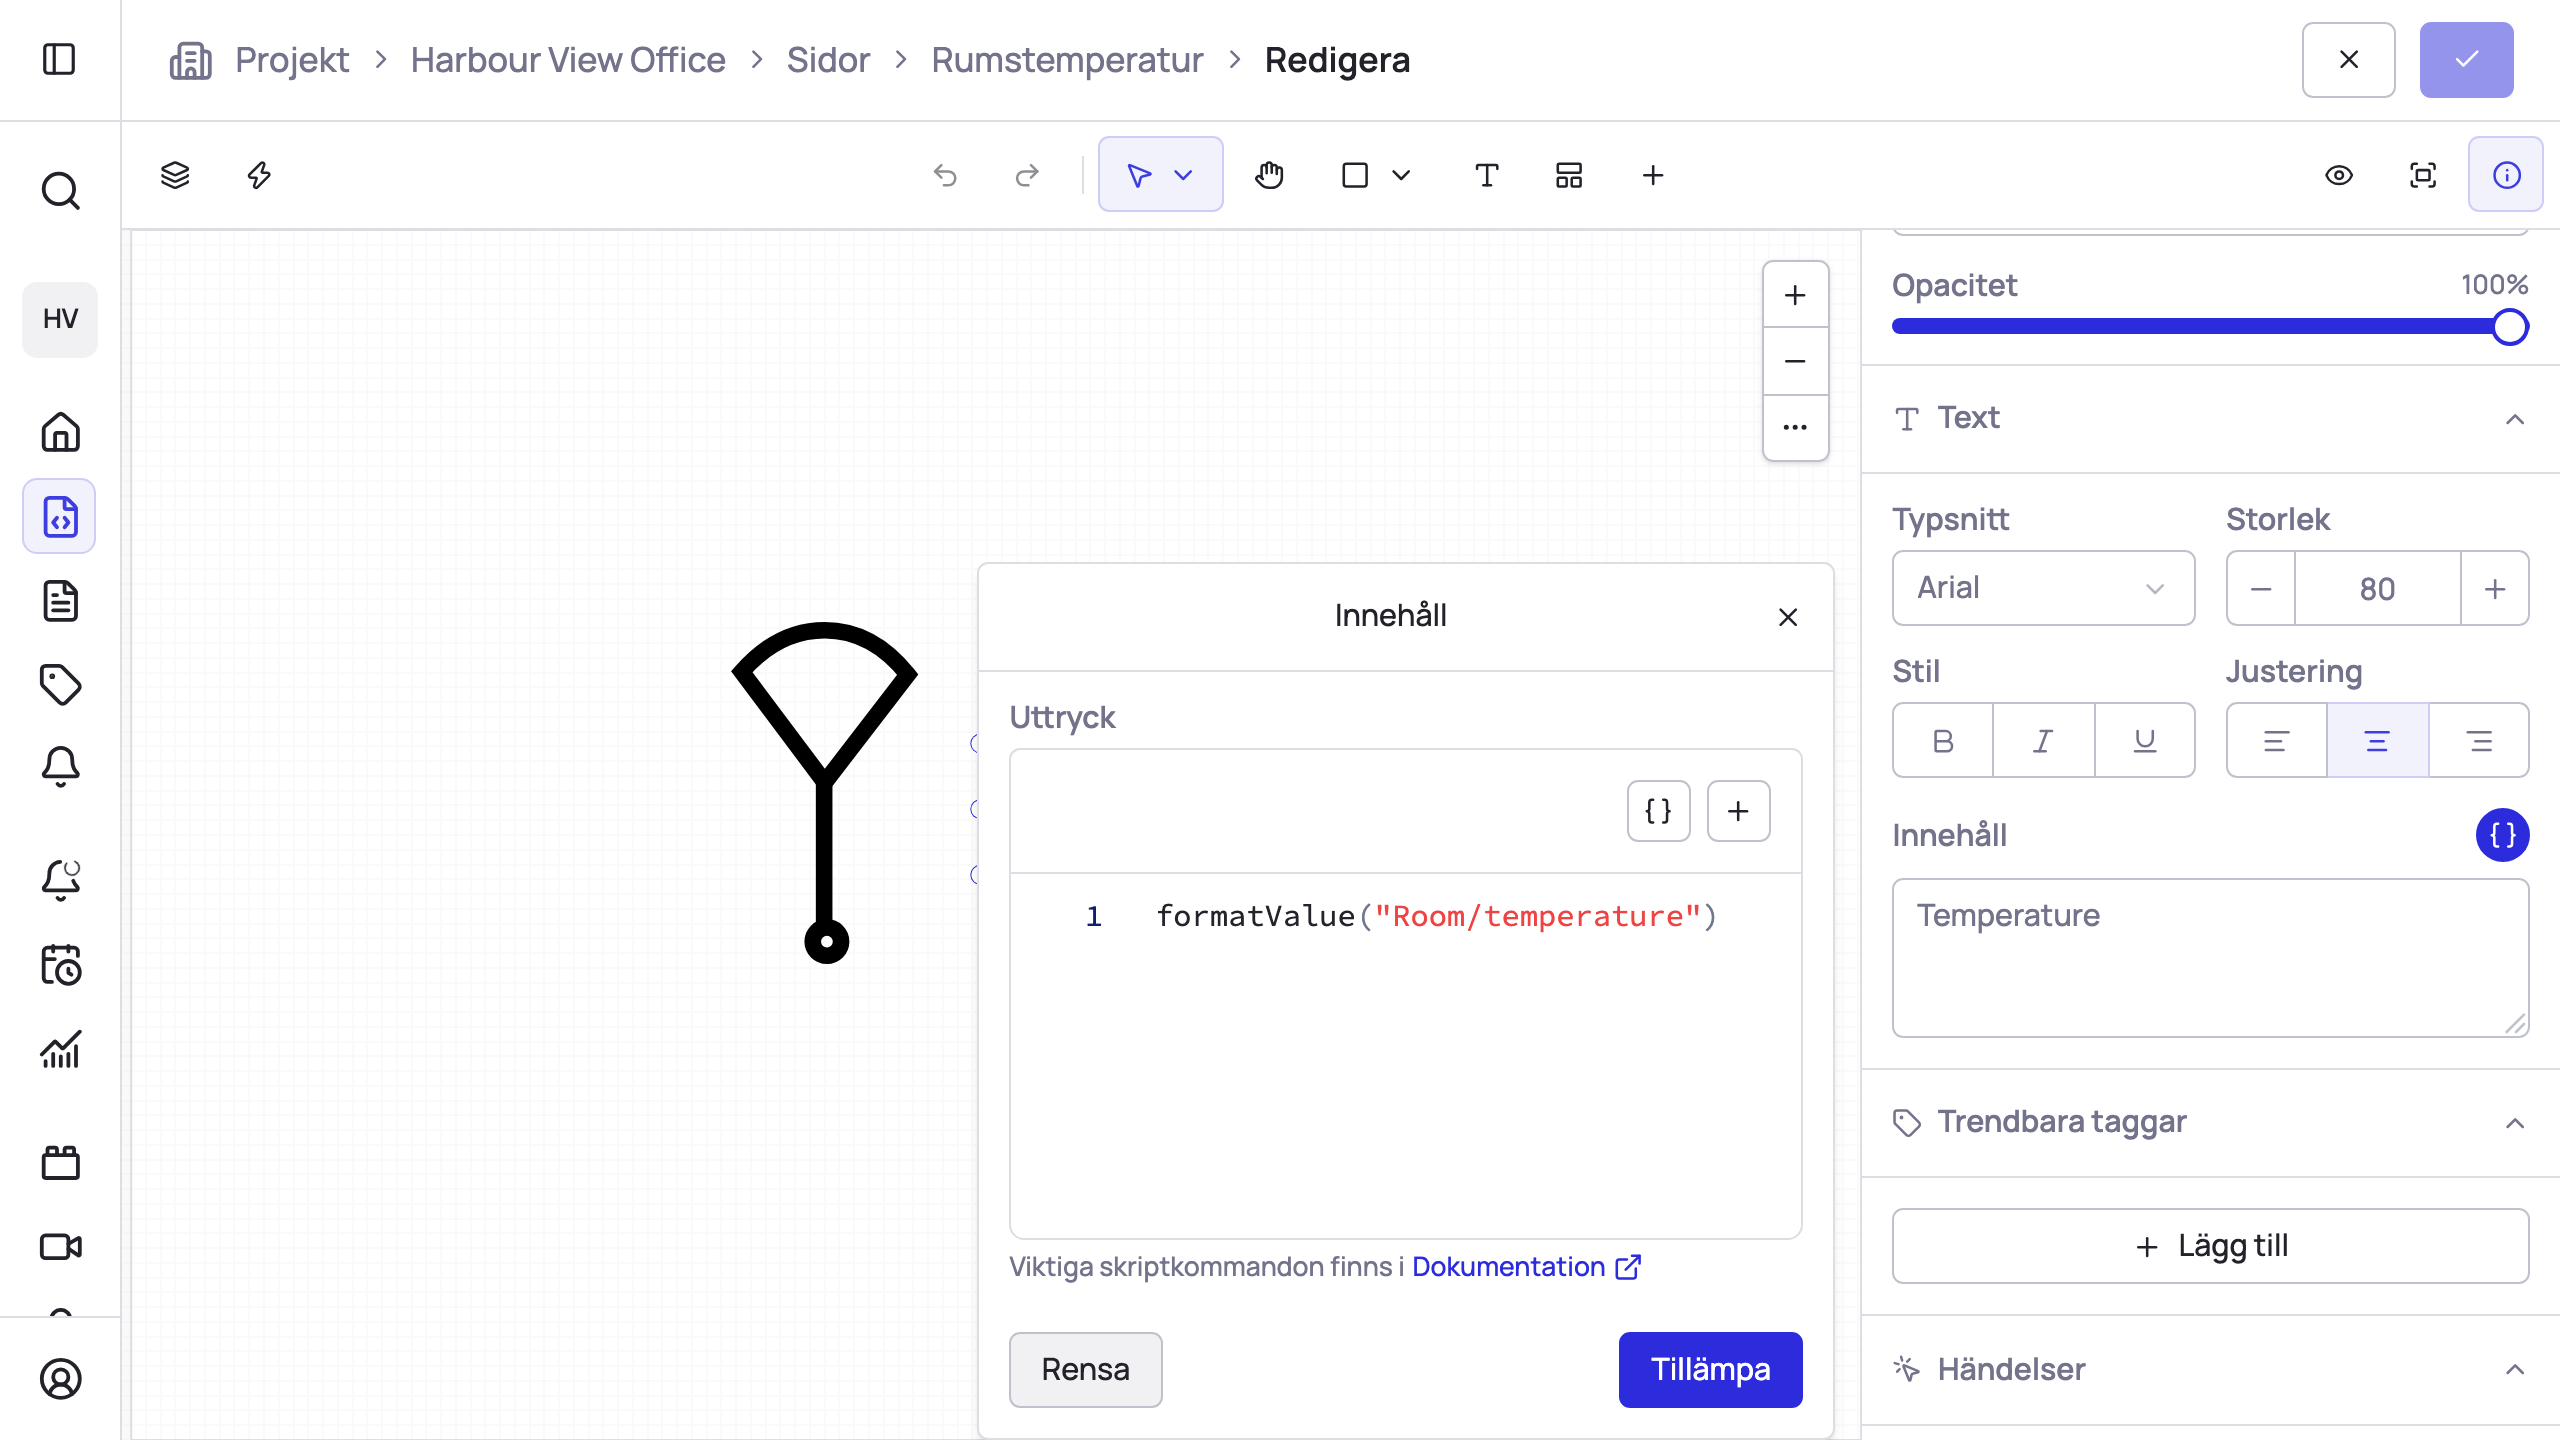Screen dimensions: 2560x1440
Task: Undo the last action
Action: point(945,175)
